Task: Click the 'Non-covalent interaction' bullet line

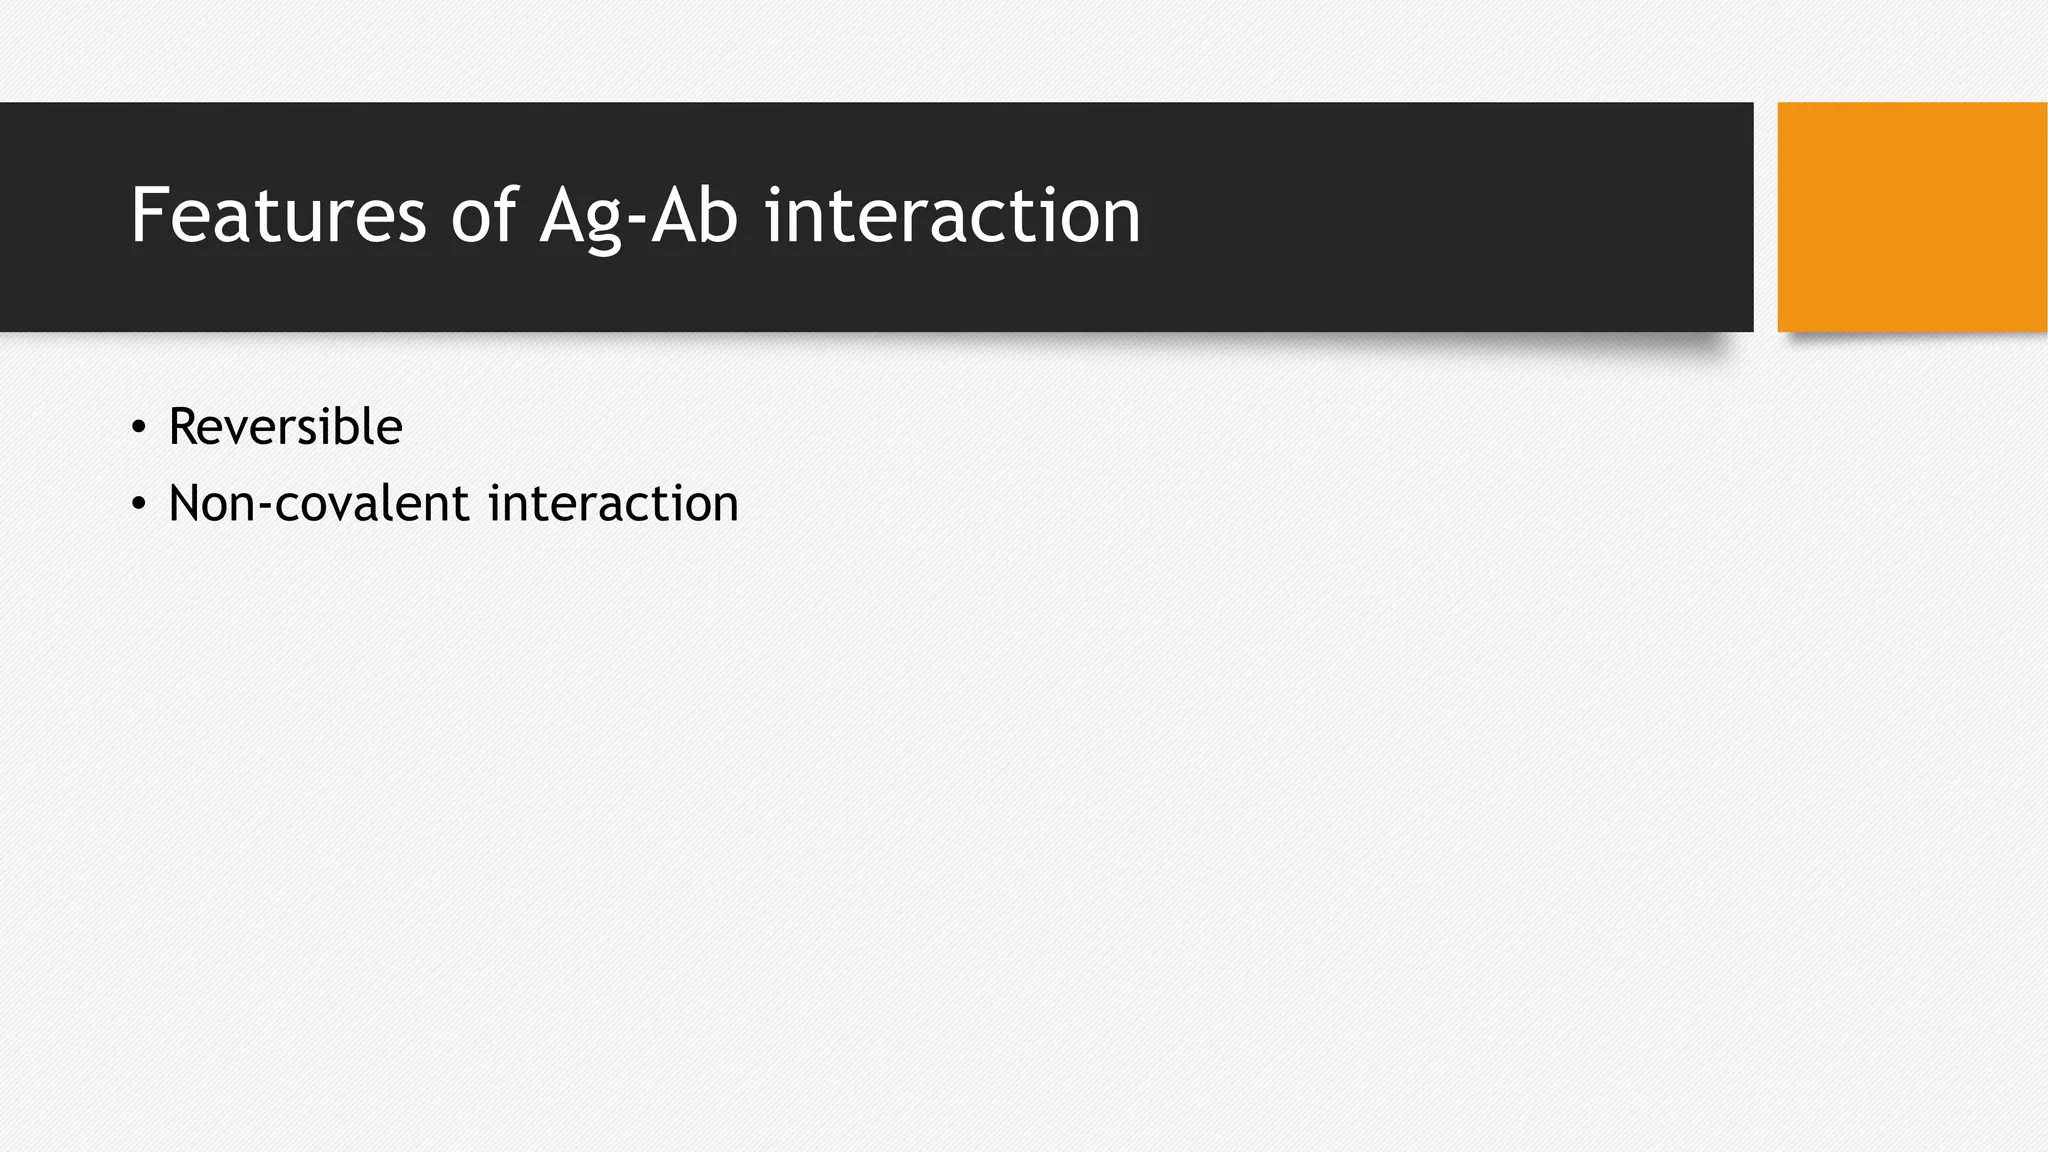Action: coord(453,503)
